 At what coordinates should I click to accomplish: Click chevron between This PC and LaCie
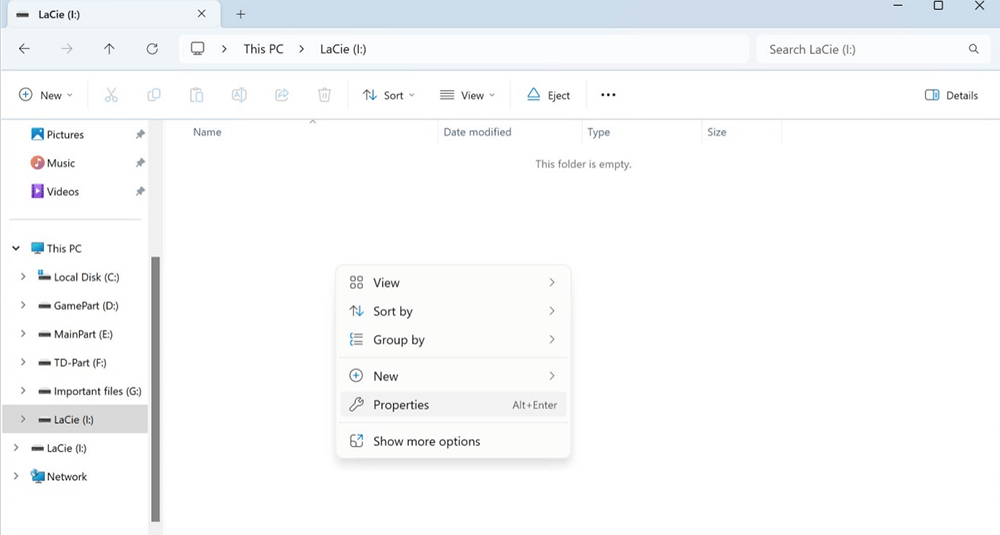(302, 49)
